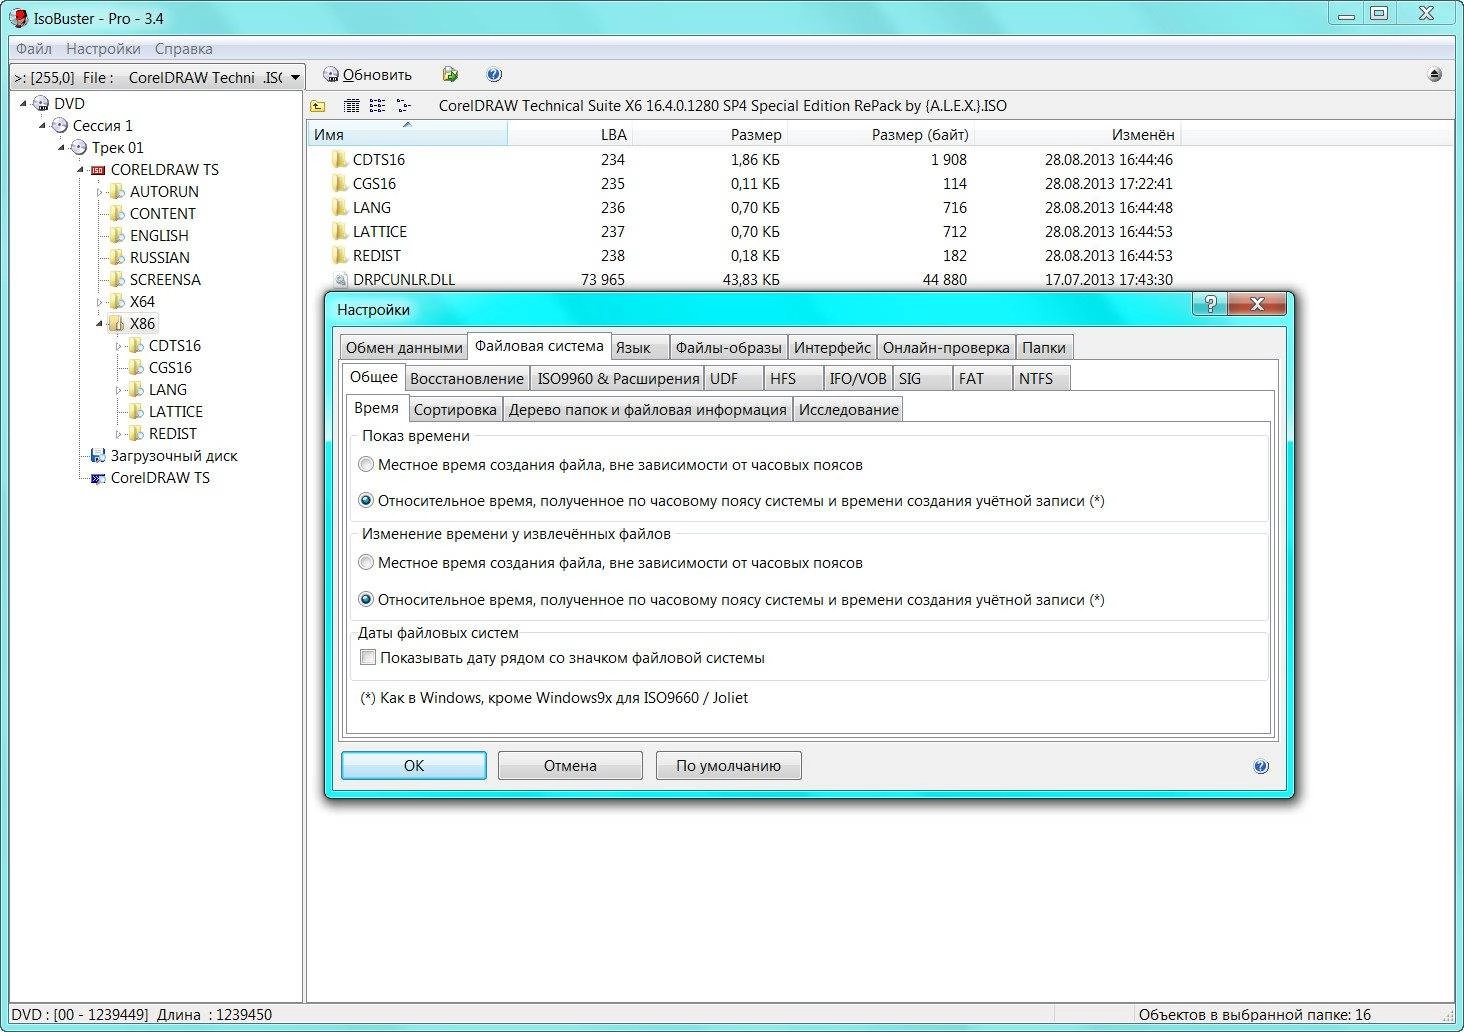Collapse the CORELDRAW TS node
Viewport: 1464px width, 1032px height.
pos(81,170)
